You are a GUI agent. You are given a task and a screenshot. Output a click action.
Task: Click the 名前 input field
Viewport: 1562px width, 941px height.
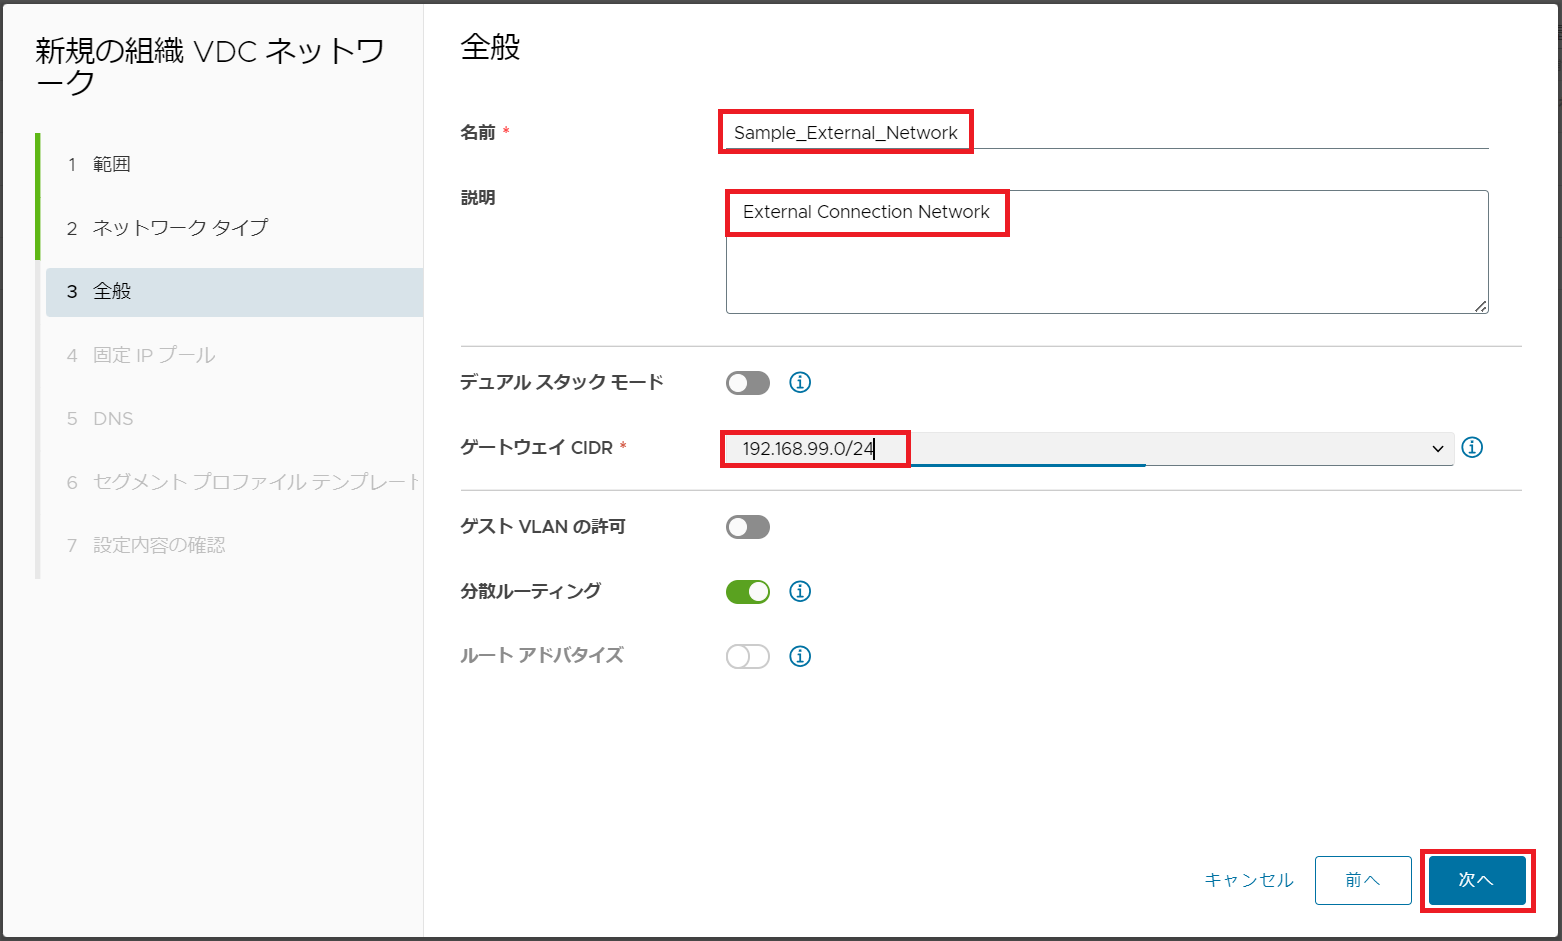[x=1107, y=132]
